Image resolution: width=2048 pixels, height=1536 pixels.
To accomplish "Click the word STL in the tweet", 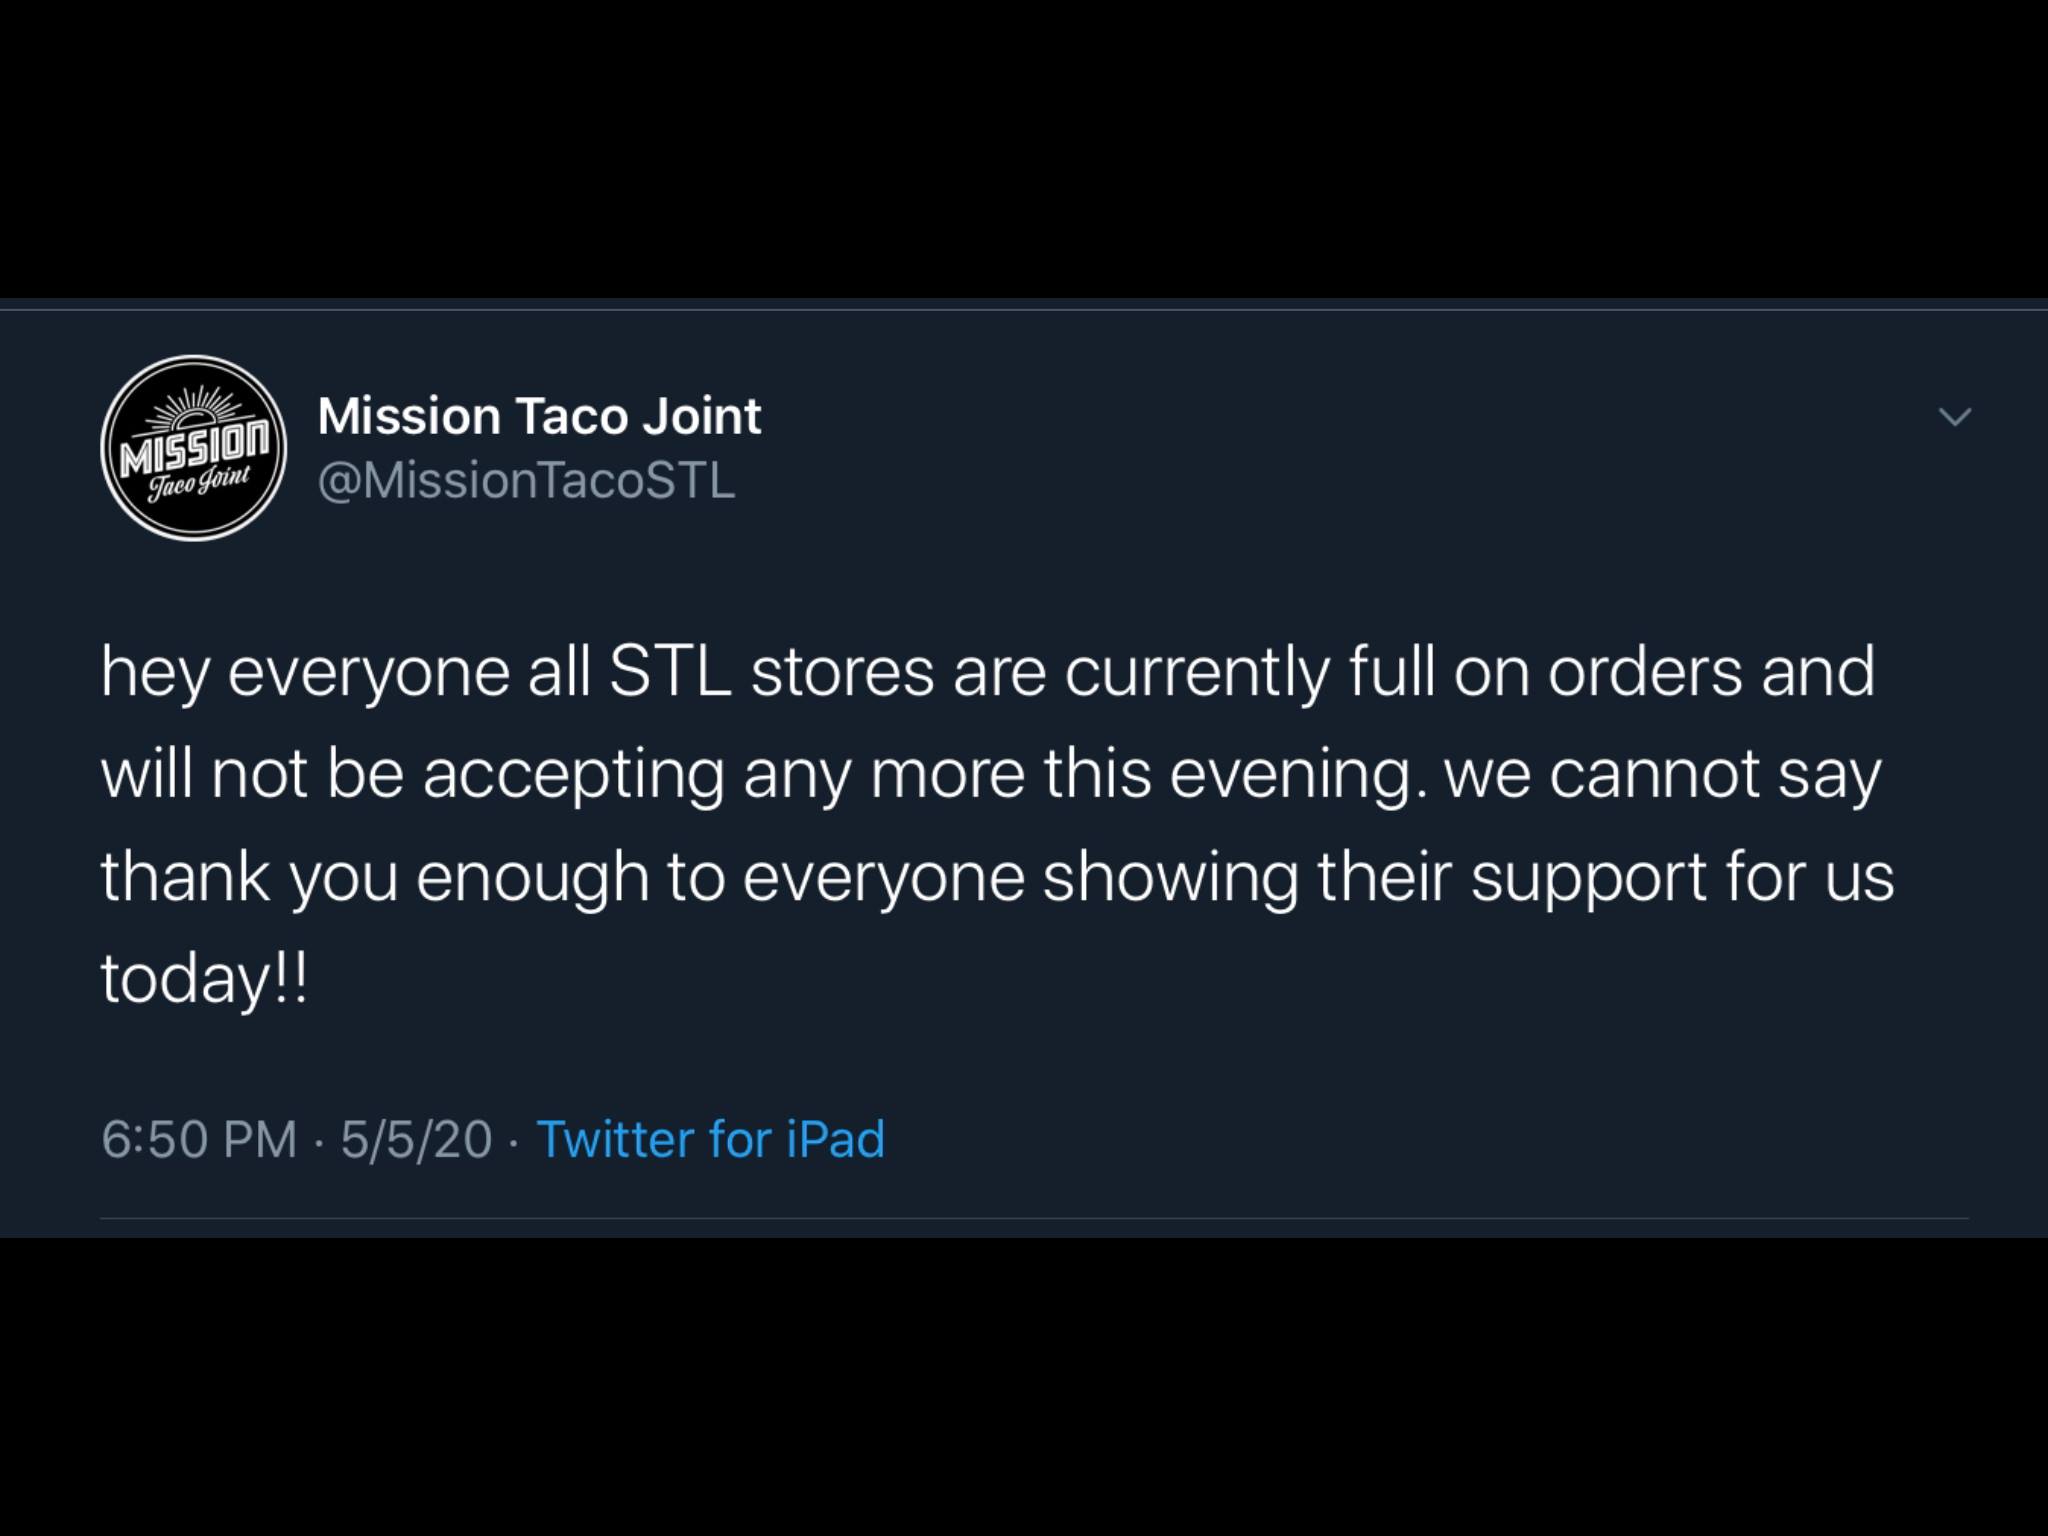I will pyautogui.click(x=669, y=672).
